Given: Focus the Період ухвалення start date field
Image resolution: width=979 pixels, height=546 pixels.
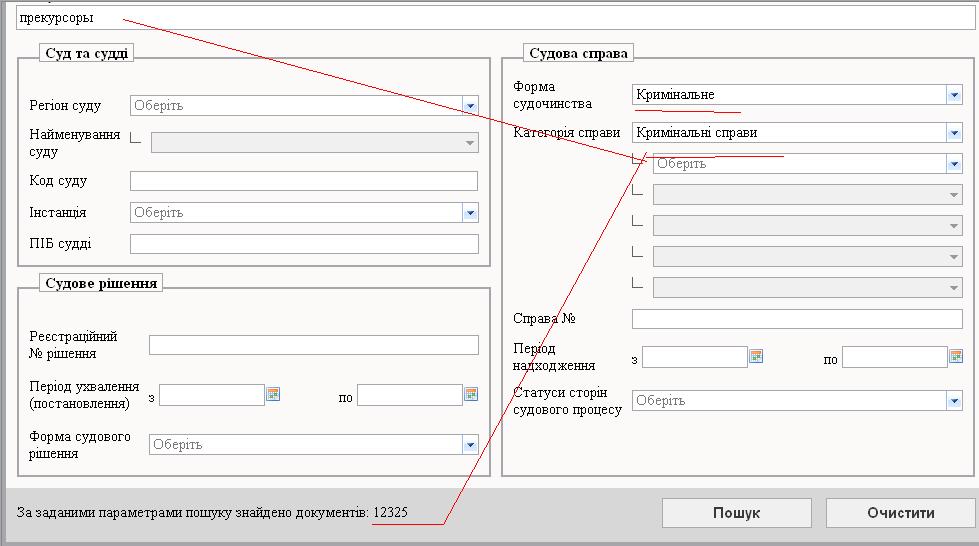Looking at the screenshot, I should 211,395.
